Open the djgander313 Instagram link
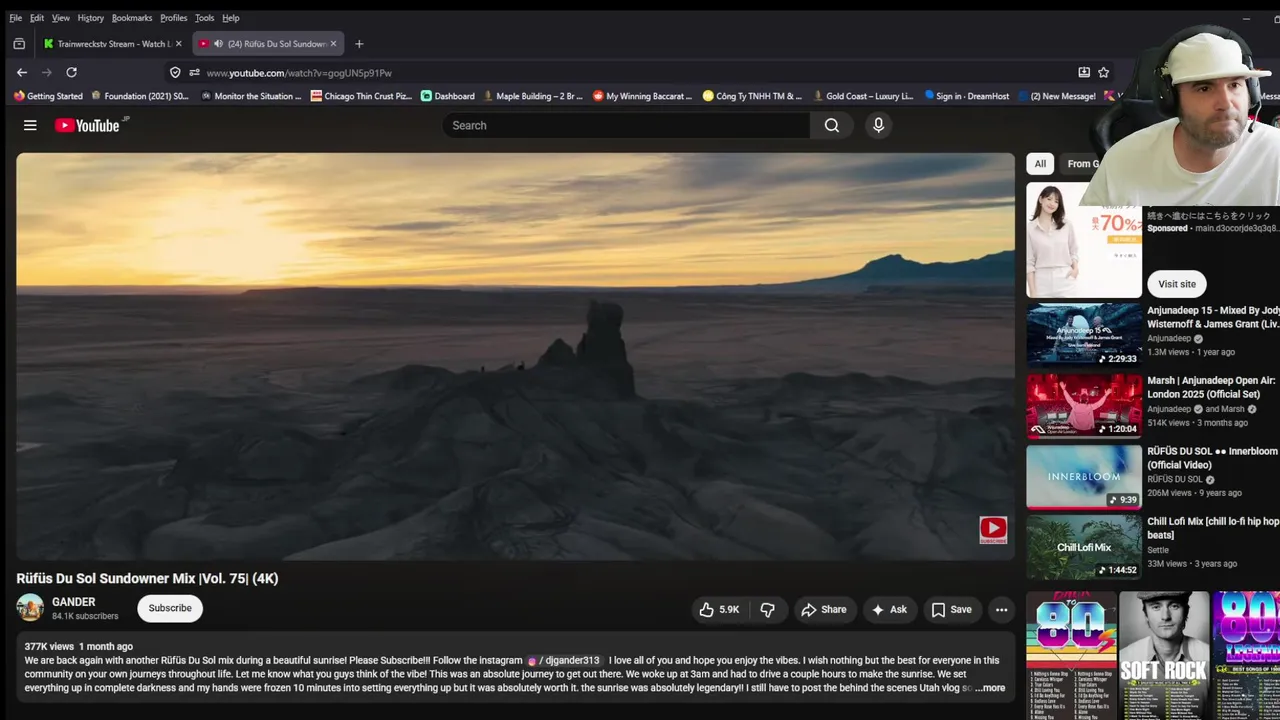 564,660
